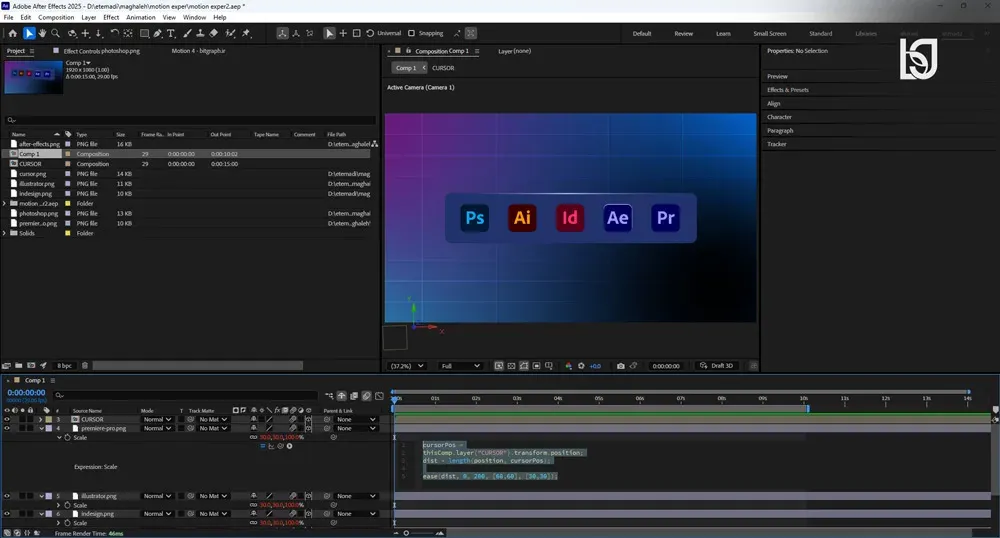Create a new composition from Project panel

(31, 365)
